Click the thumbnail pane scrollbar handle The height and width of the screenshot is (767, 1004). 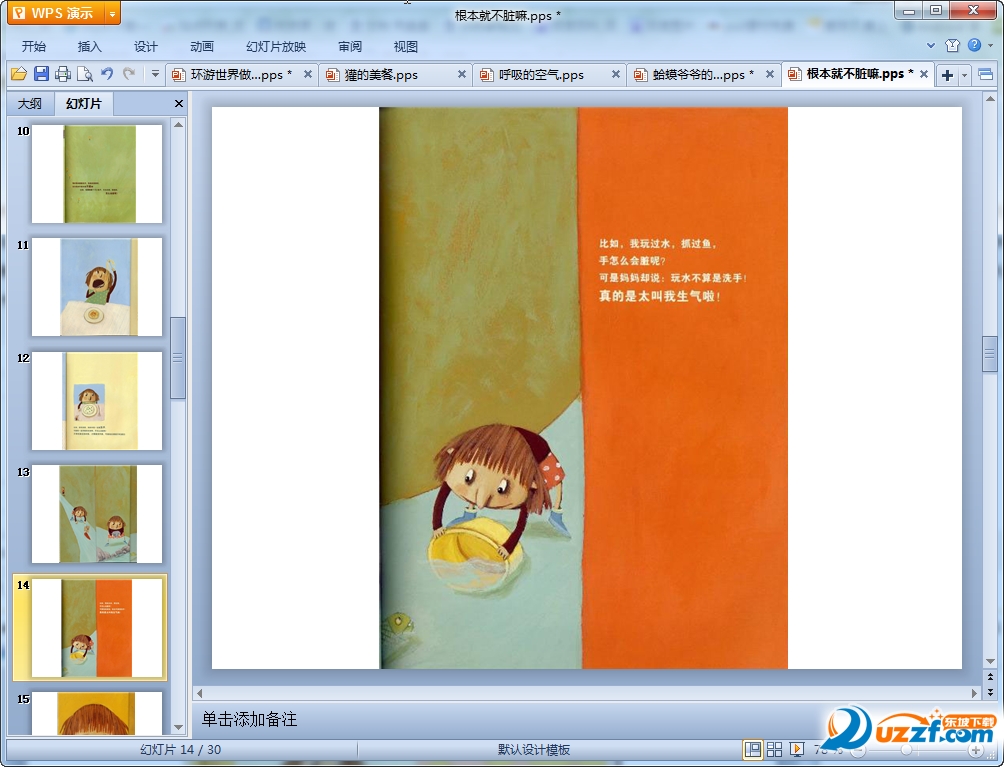pos(178,358)
